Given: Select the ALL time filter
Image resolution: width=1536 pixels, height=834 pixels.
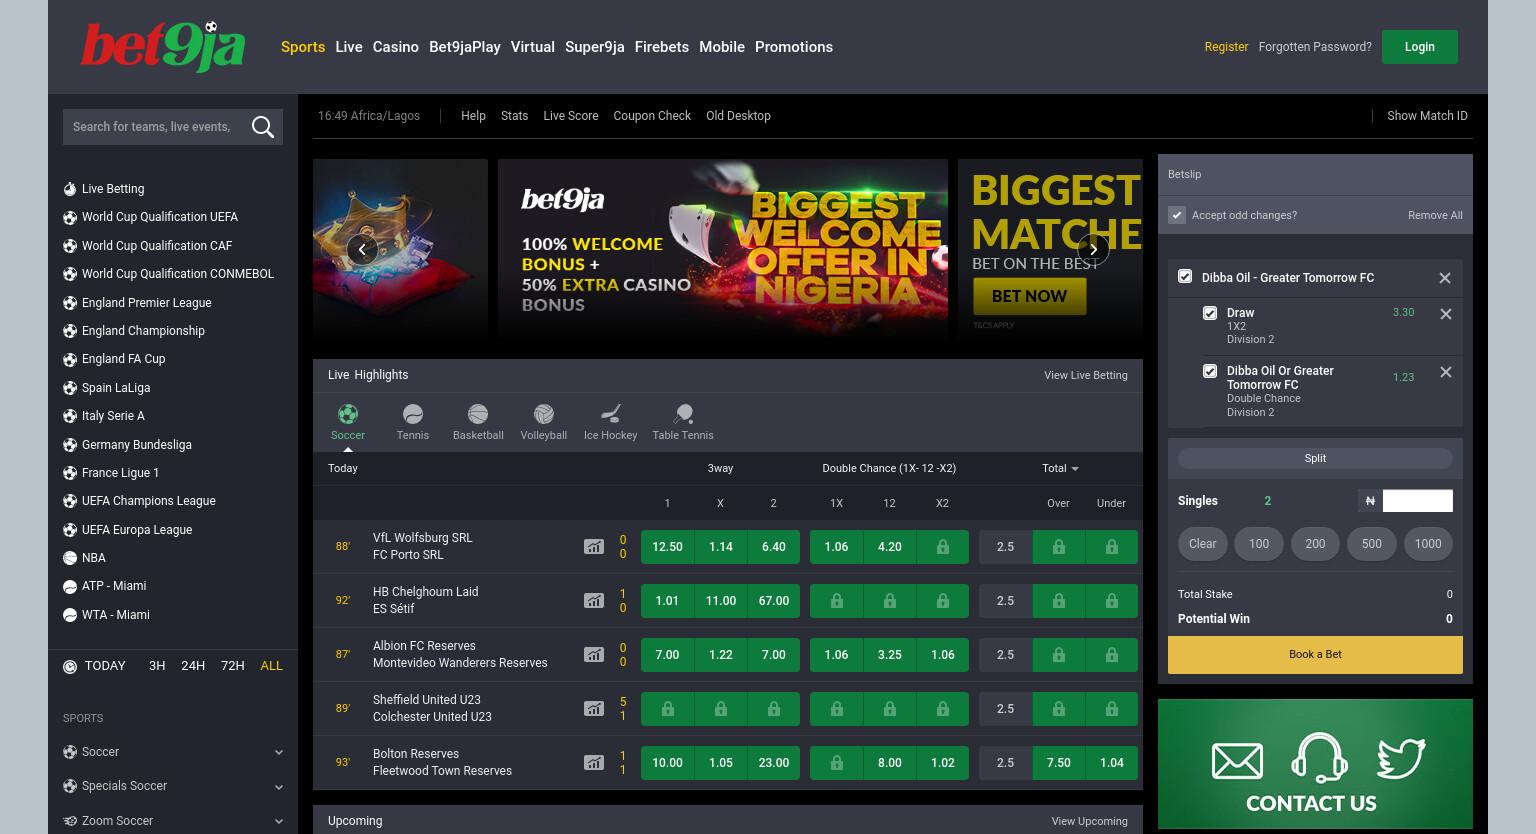Looking at the screenshot, I should coord(271,666).
